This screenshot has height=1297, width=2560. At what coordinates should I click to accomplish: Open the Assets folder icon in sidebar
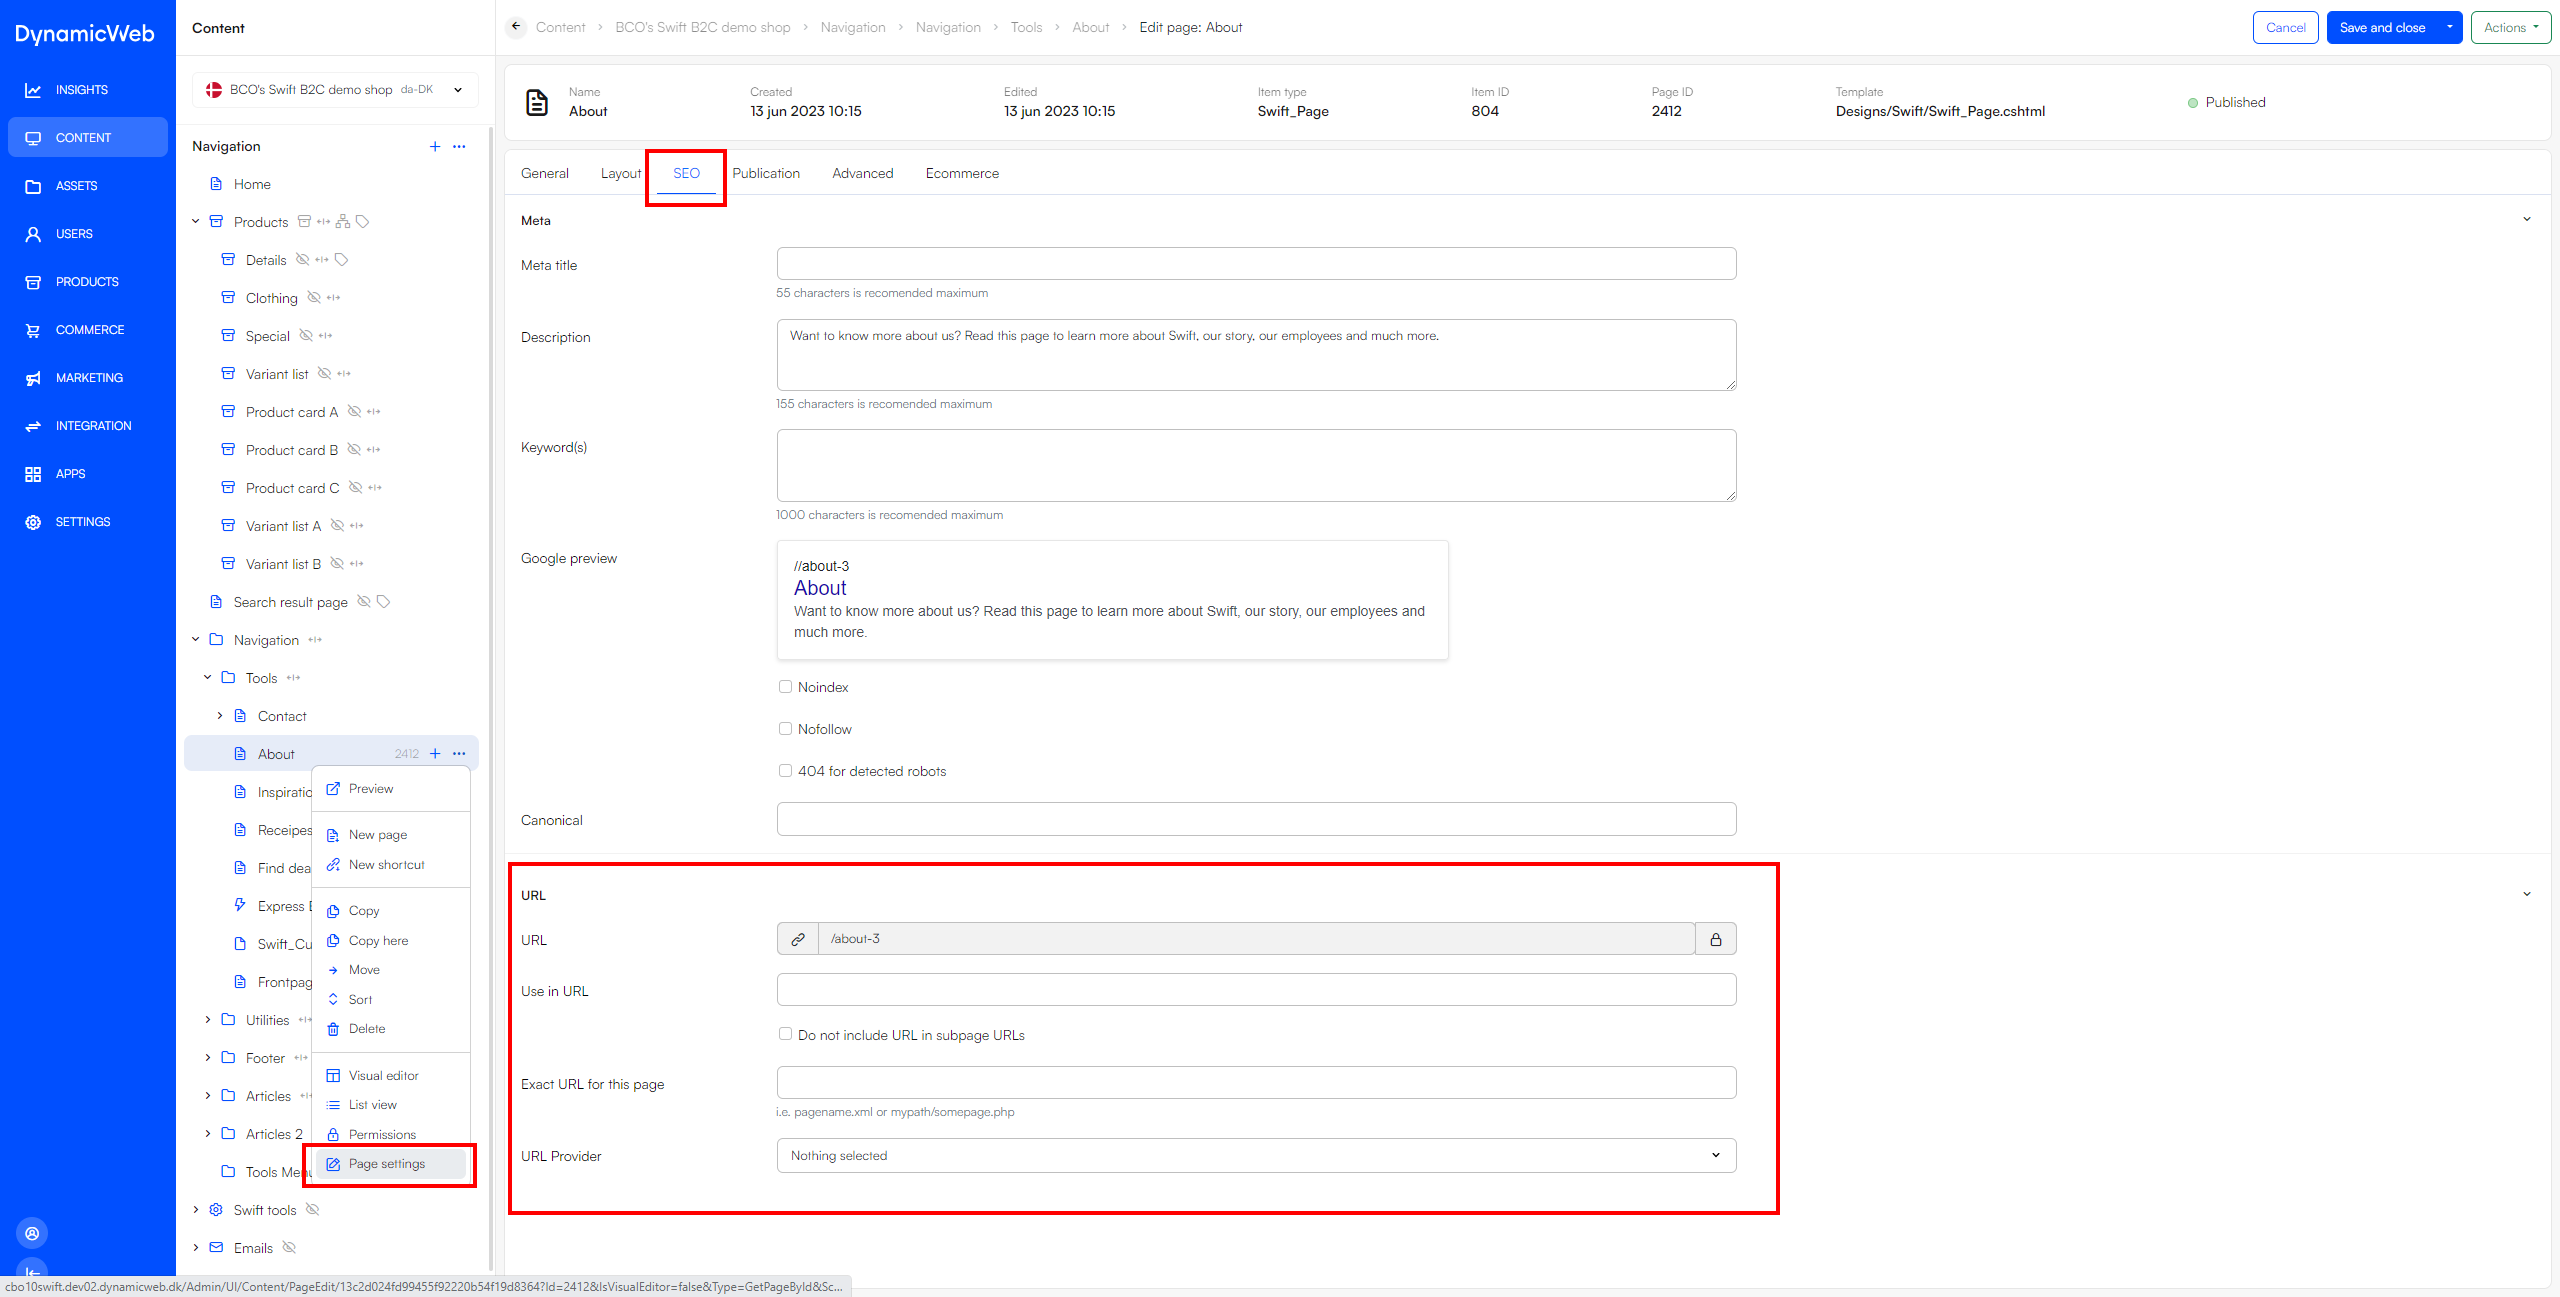click(33, 186)
